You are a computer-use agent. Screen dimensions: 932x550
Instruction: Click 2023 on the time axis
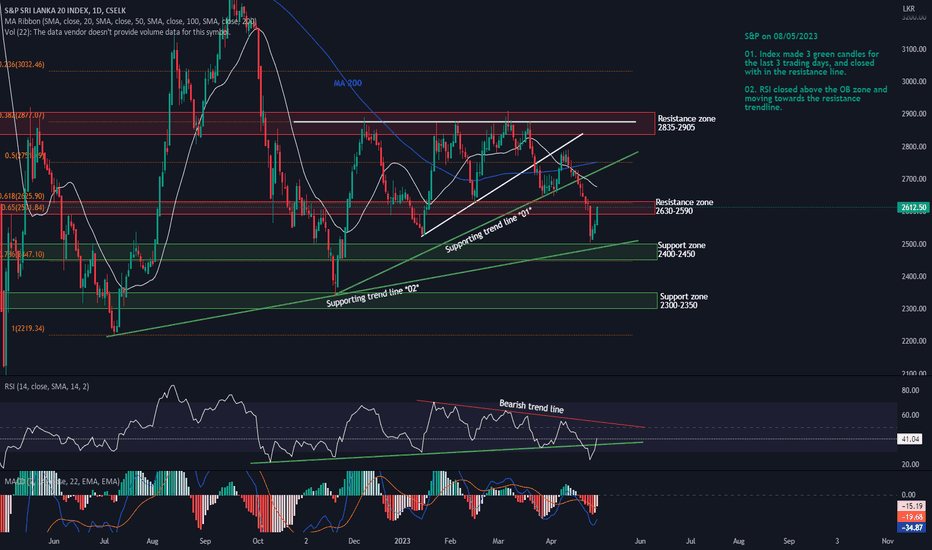(402, 541)
